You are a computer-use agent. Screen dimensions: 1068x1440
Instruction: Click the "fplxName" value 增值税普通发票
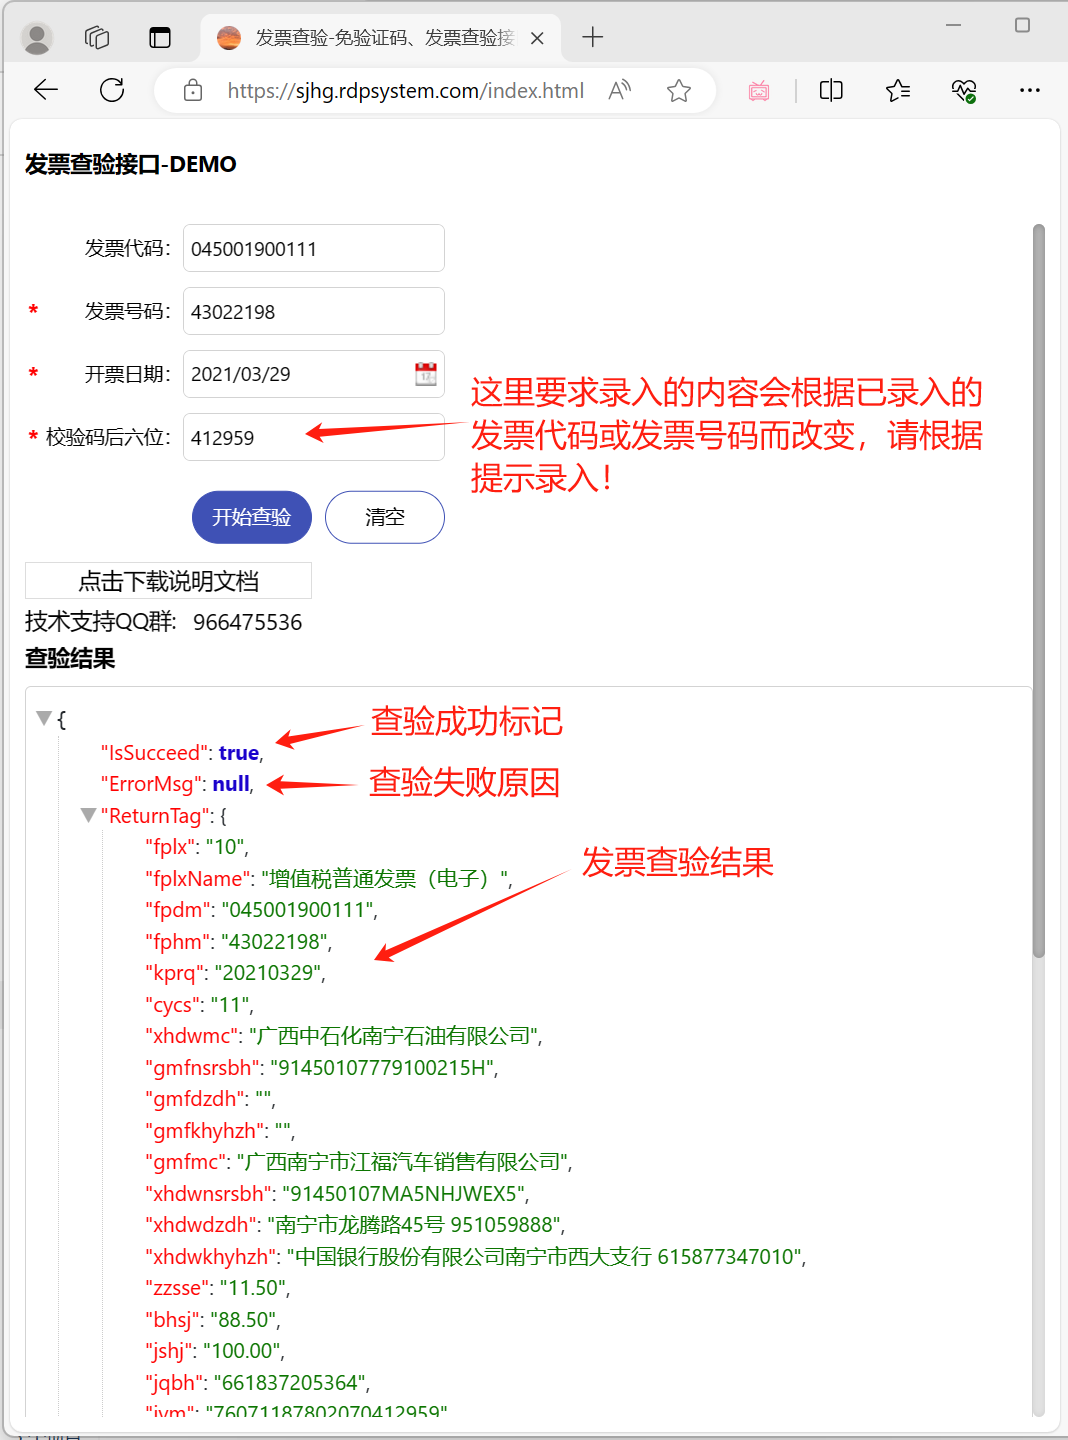click(x=386, y=879)
